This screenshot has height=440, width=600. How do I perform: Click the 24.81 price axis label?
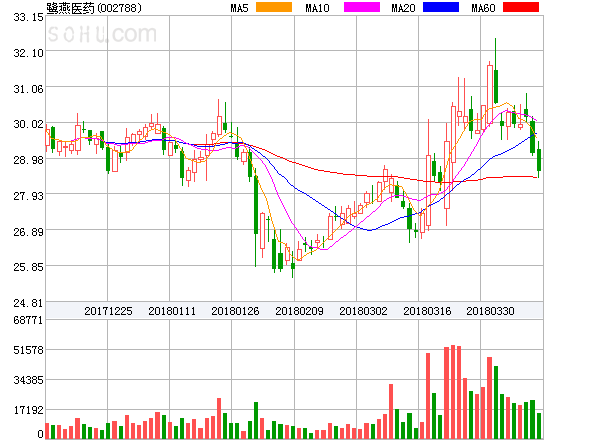28,303
